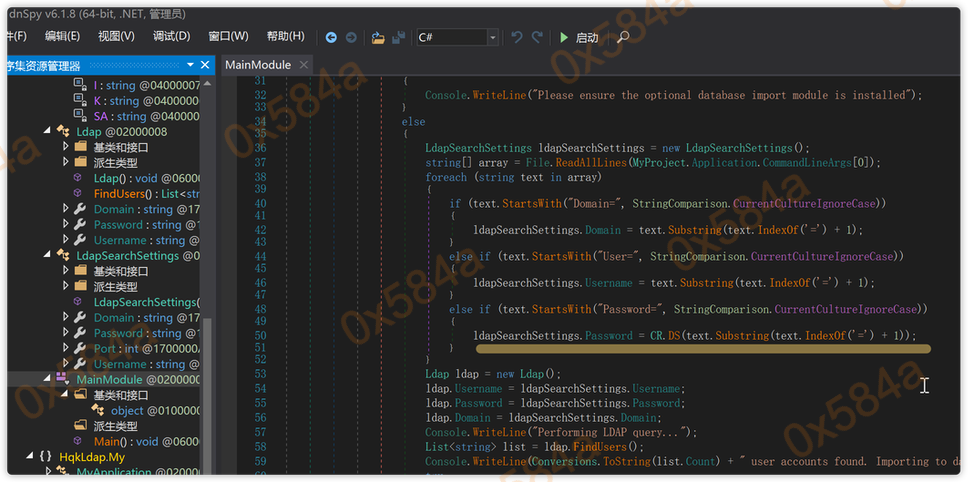Collapse the LdapSearchSettings class node

(47, 255)
